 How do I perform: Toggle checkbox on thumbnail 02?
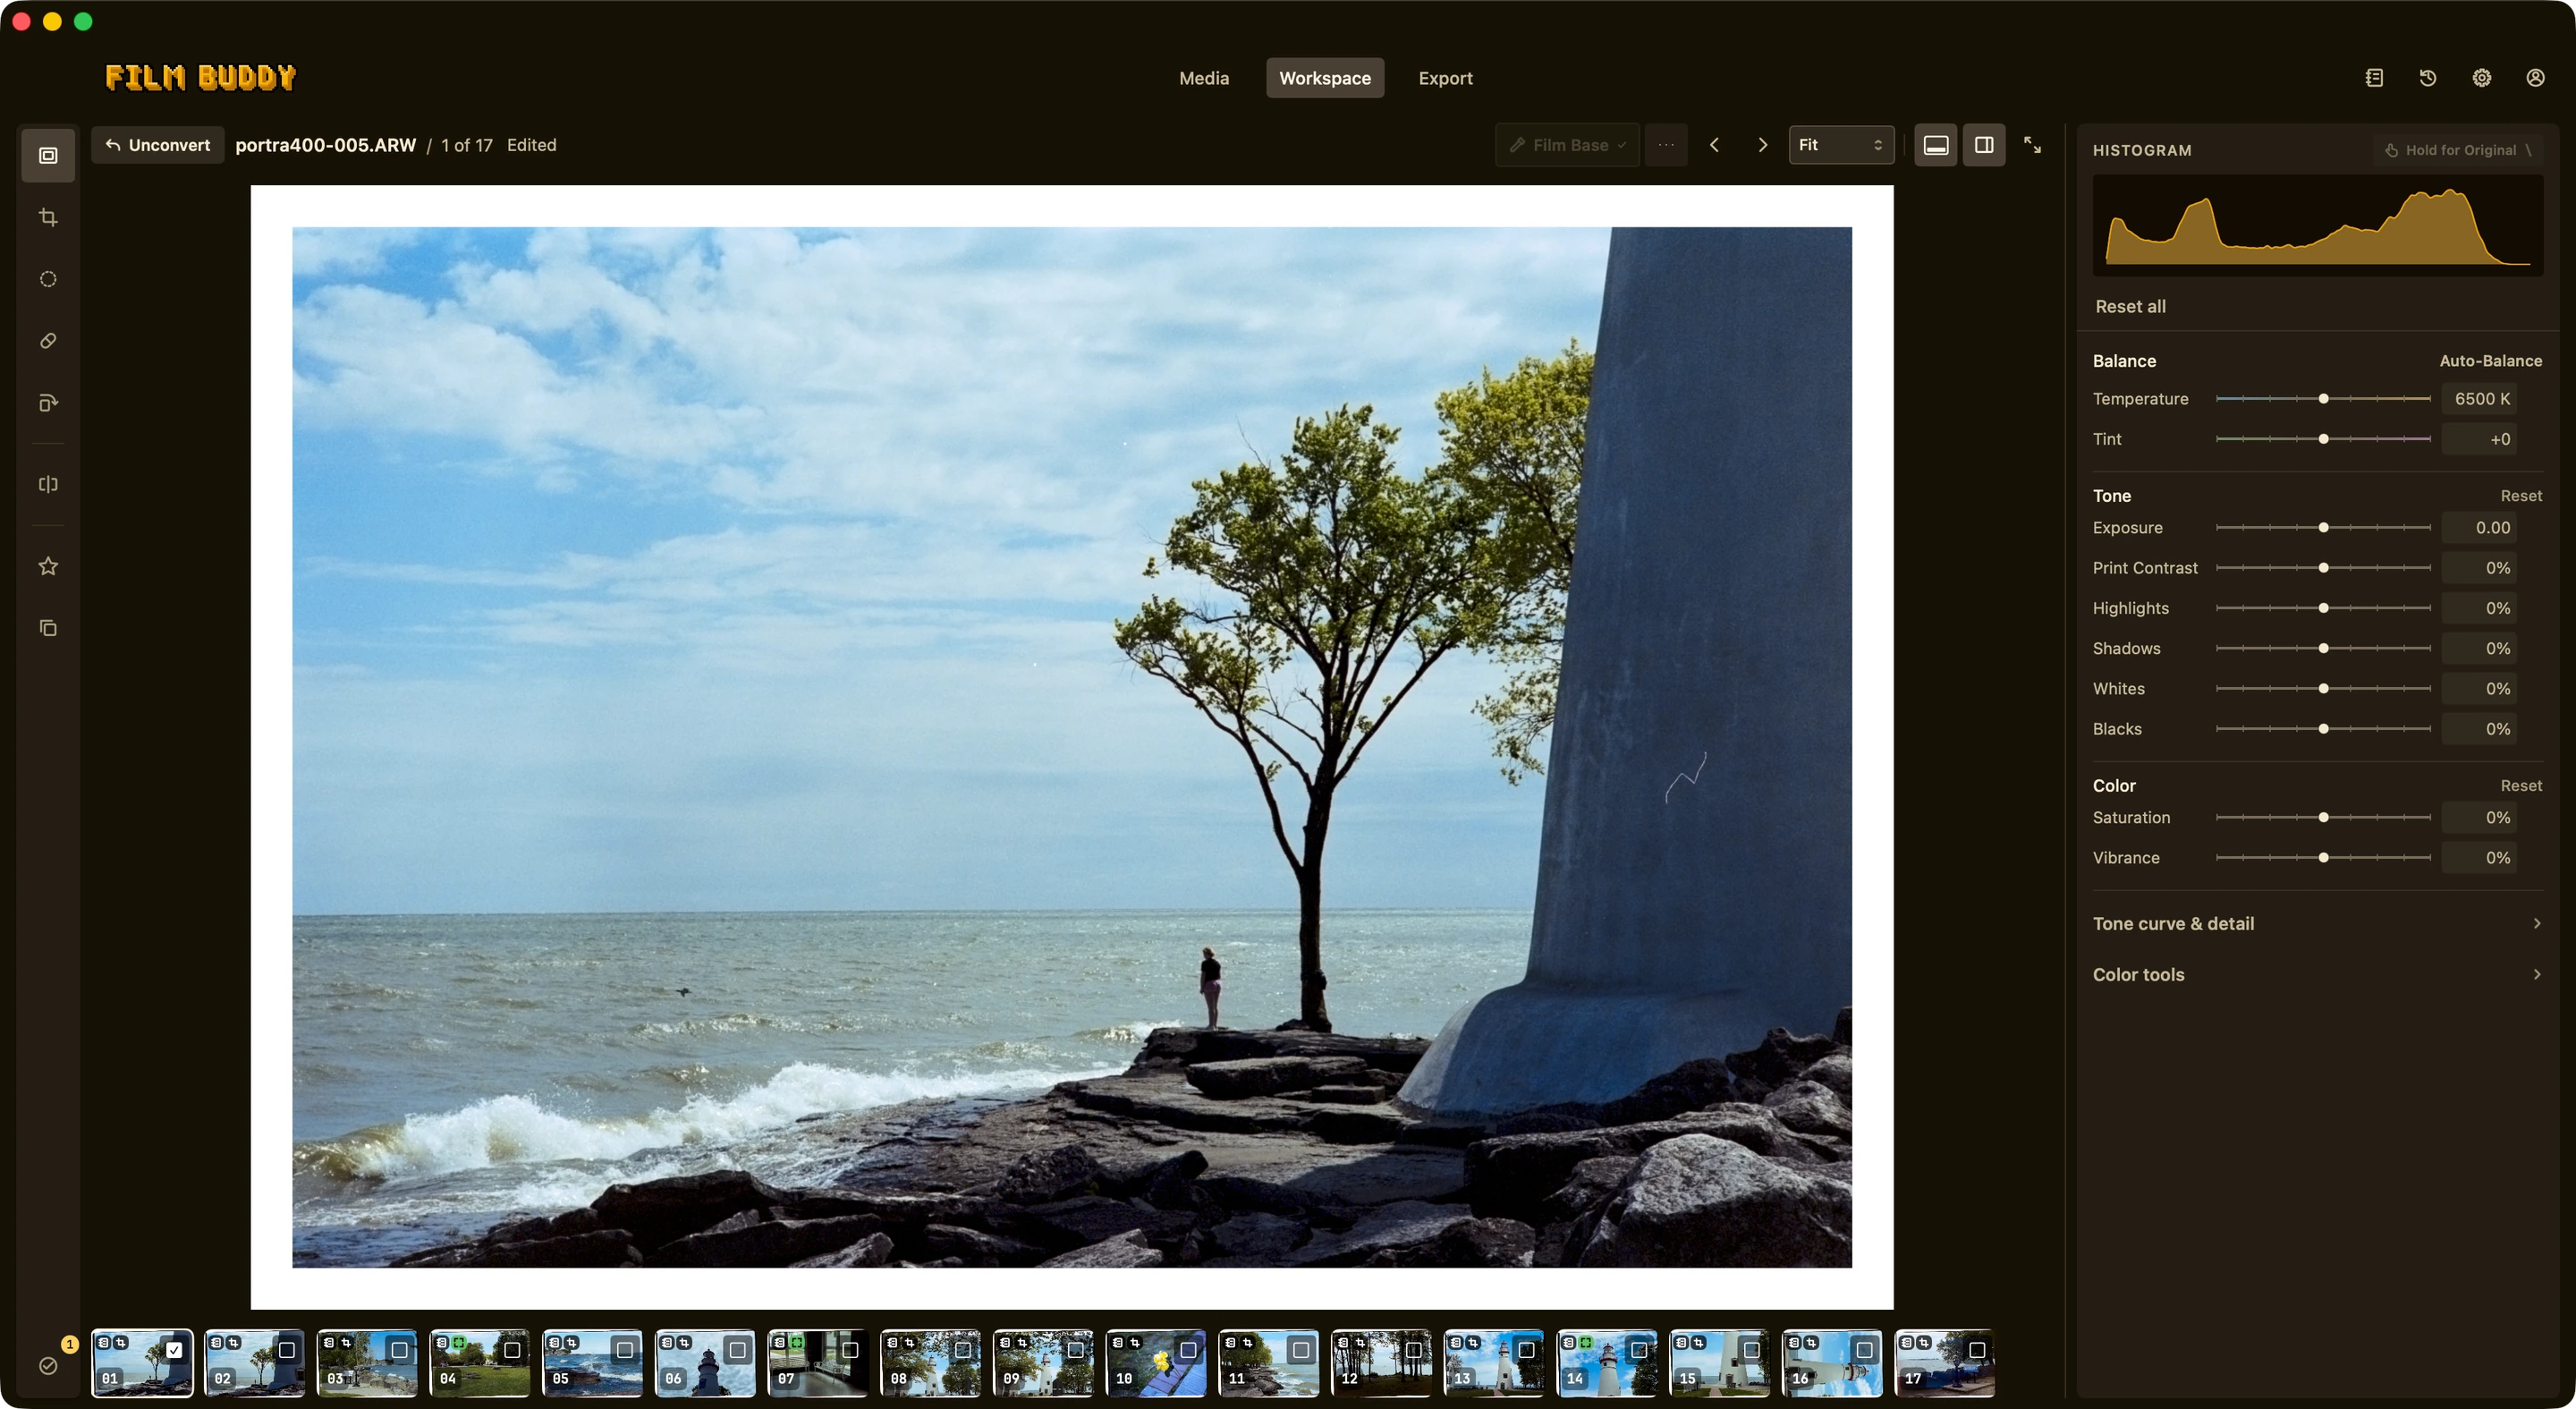coord(287,1349)
